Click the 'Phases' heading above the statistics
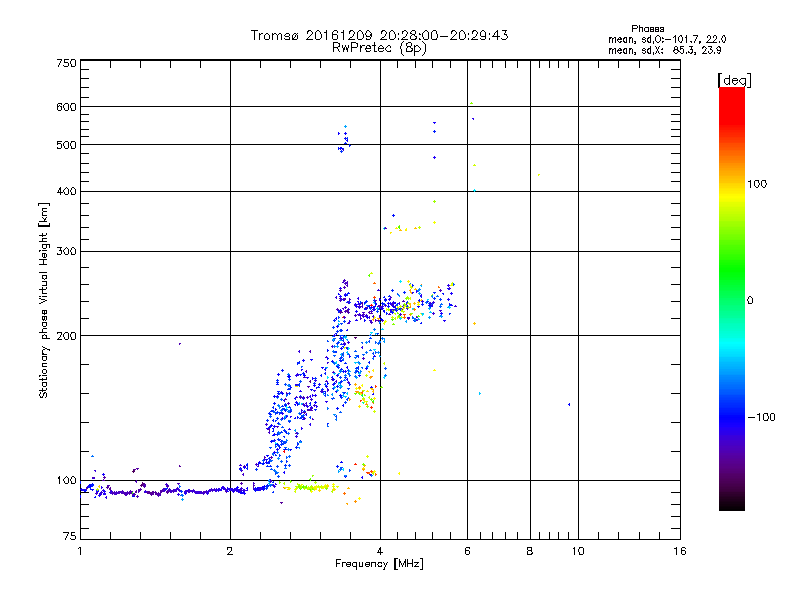Image resolution: width=800 pixels, height=600 pixels. (647, 29)
